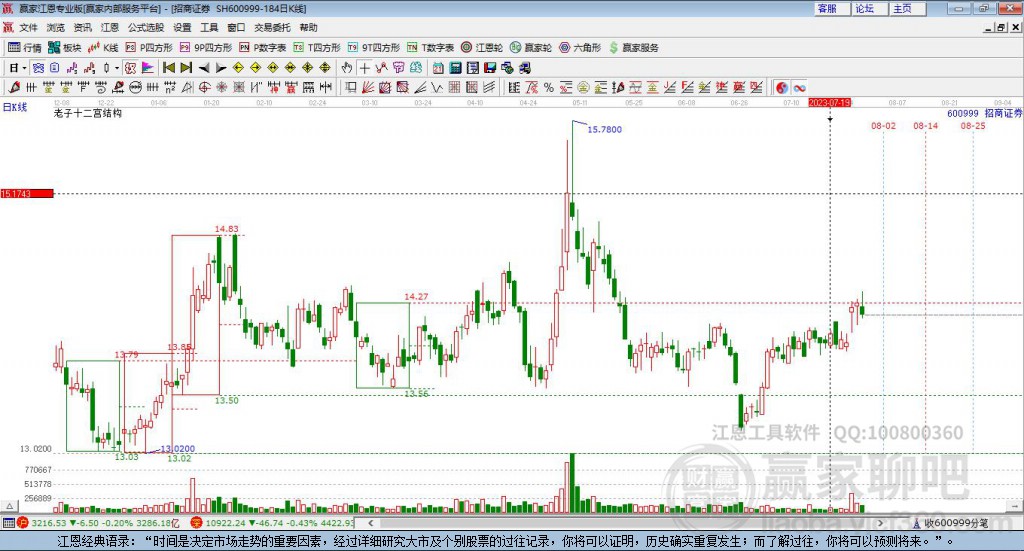Click the left arrow of horizontal scrollbar
This screenshot has height=551, width=1024.
tap(371, 523)
